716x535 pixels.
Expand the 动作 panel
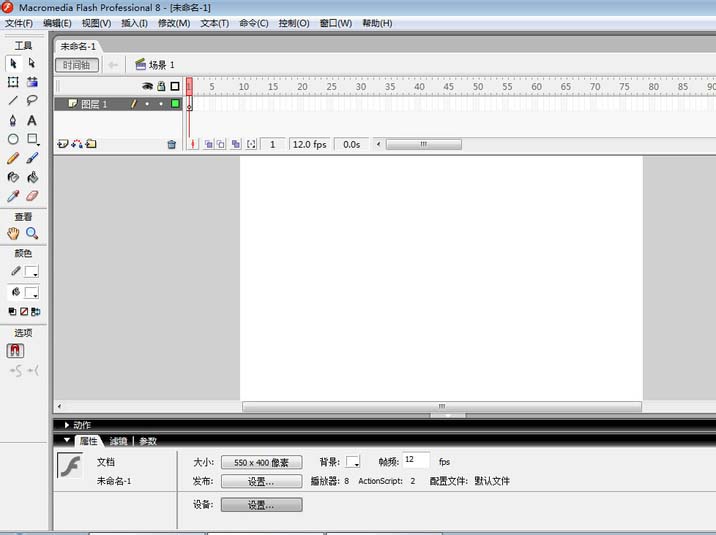pos(67,425)
